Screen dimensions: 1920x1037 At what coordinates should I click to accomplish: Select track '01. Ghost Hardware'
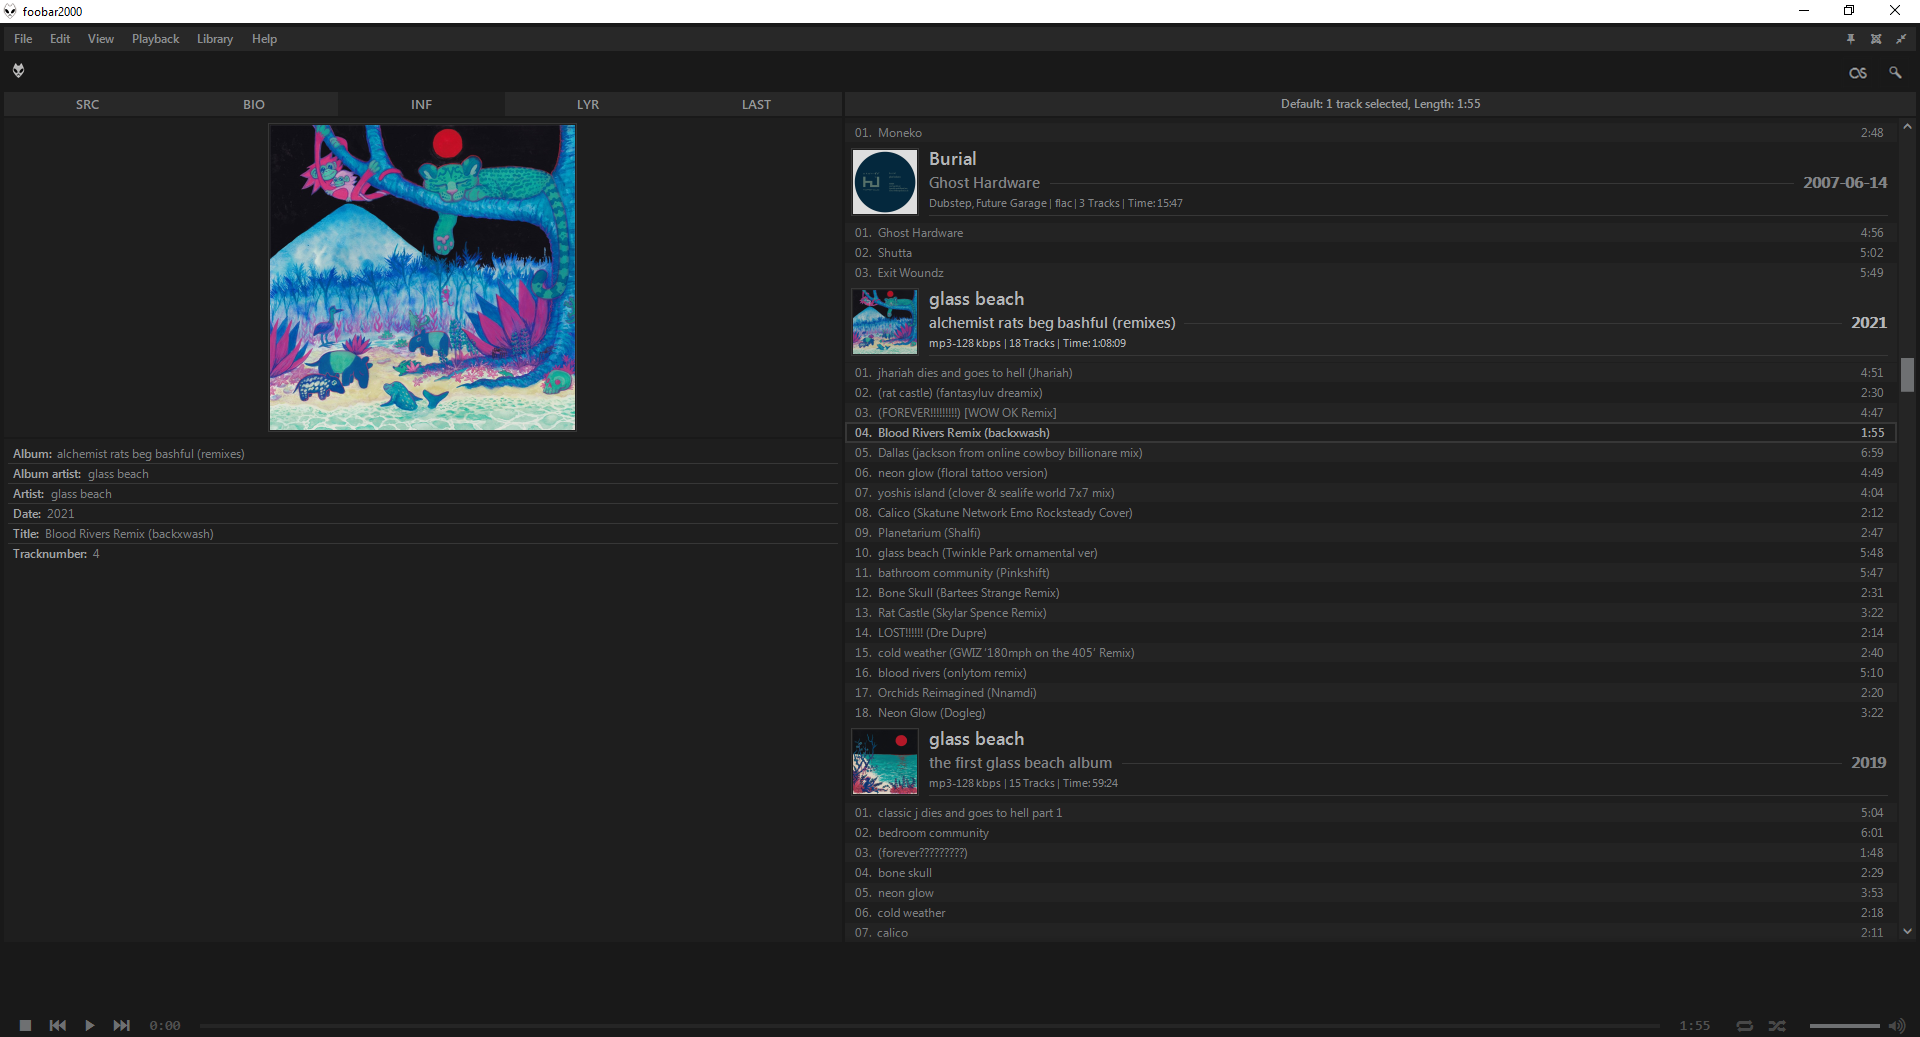(1371, 233)
